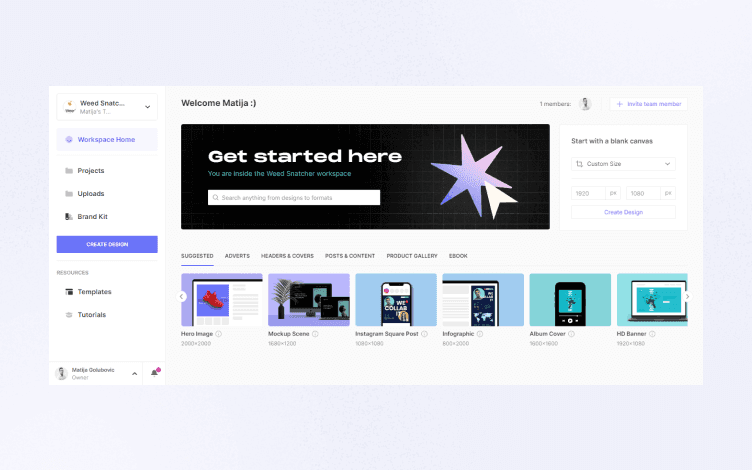Viewport: 752px width, 470px height.
Task: Click info icon beside Mockup Scene
Action: (x=315, y=334)
